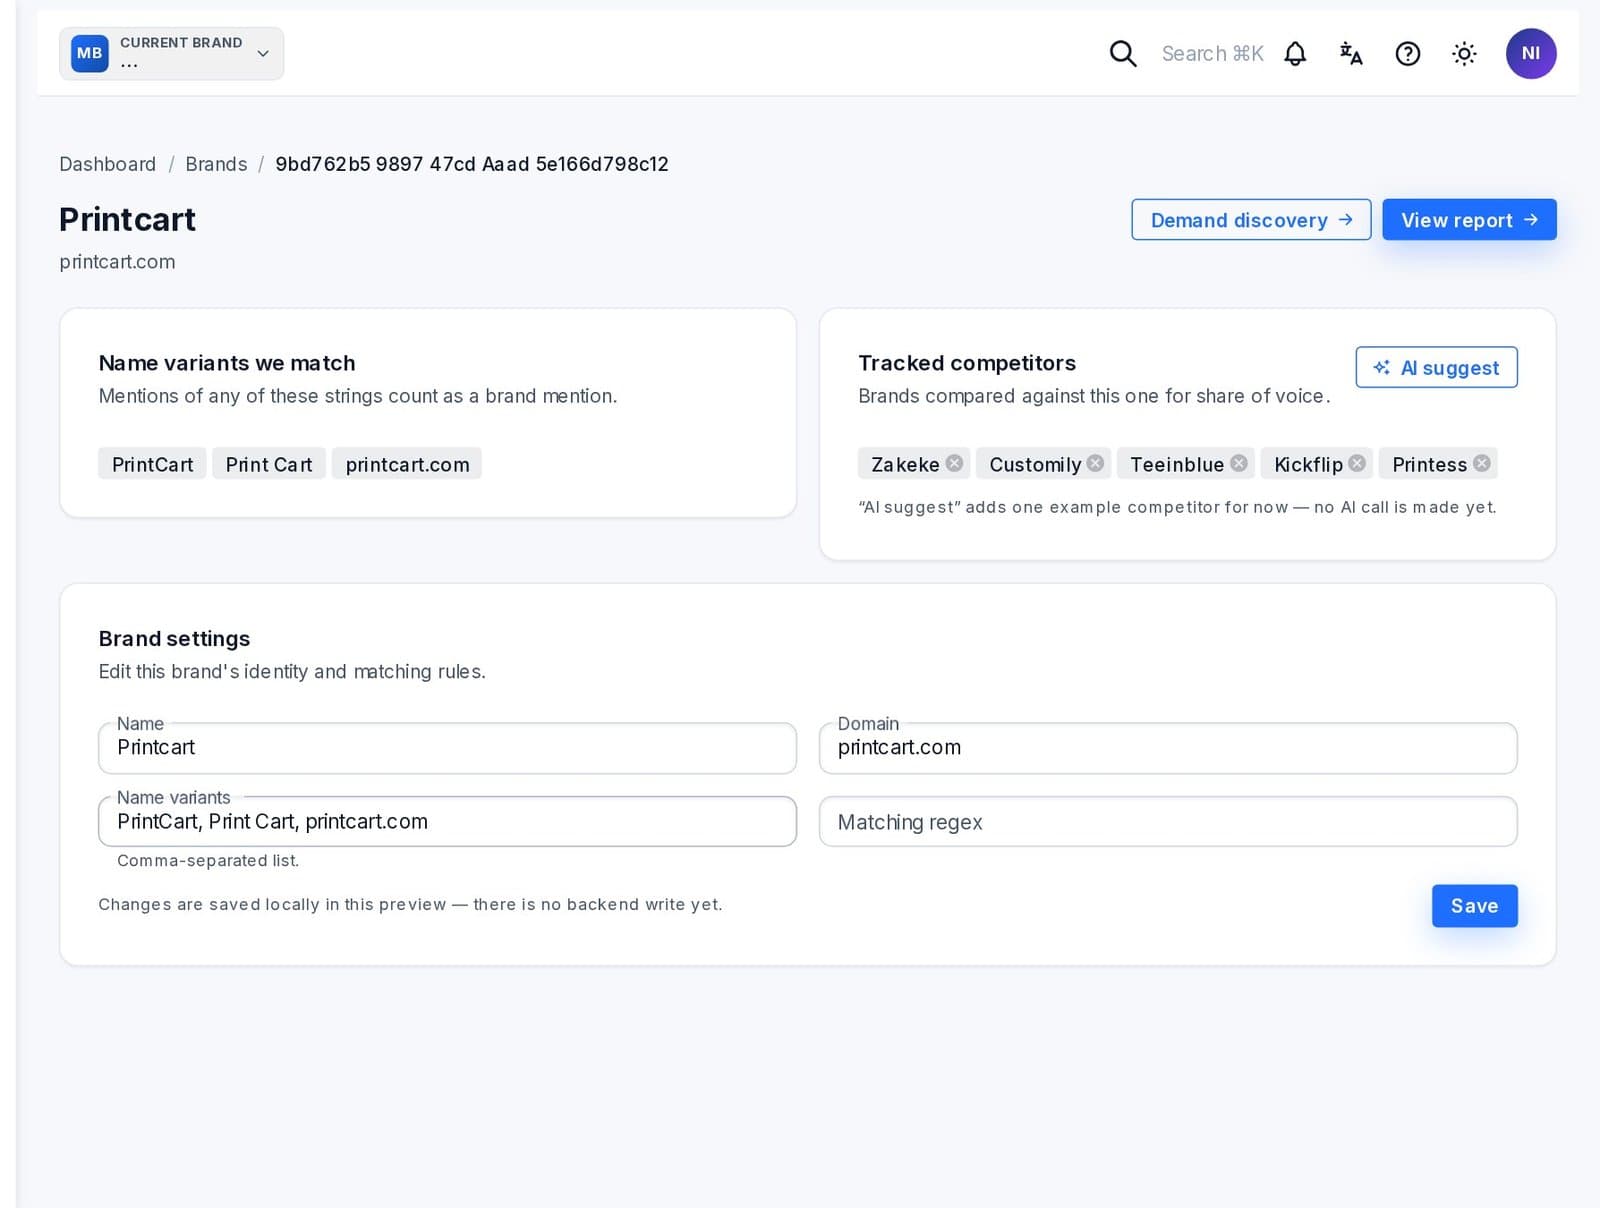
Task: Toggle the light/dark theme sun icon
Action: [1464, 54]
